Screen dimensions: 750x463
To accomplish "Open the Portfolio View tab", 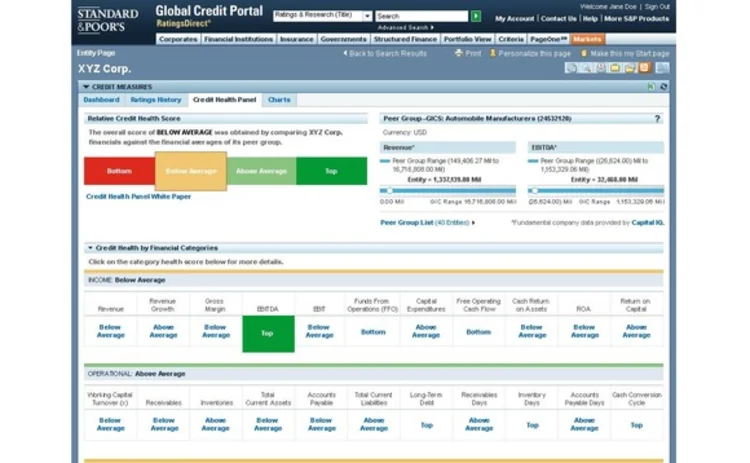I will tap(467, 39).
